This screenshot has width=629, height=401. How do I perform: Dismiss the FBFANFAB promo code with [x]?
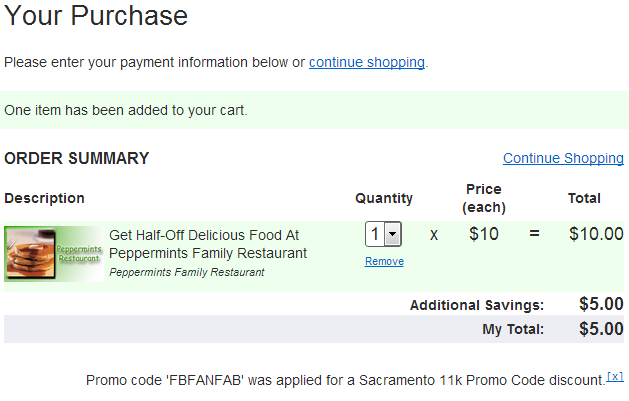(616, 377)
